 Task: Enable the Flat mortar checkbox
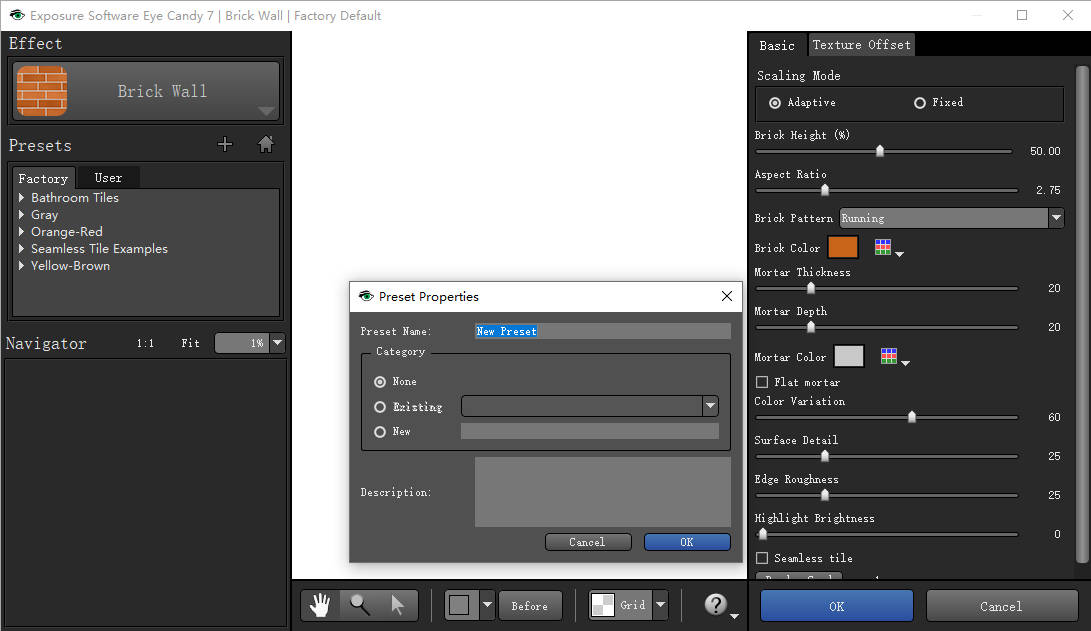[762, 382]
